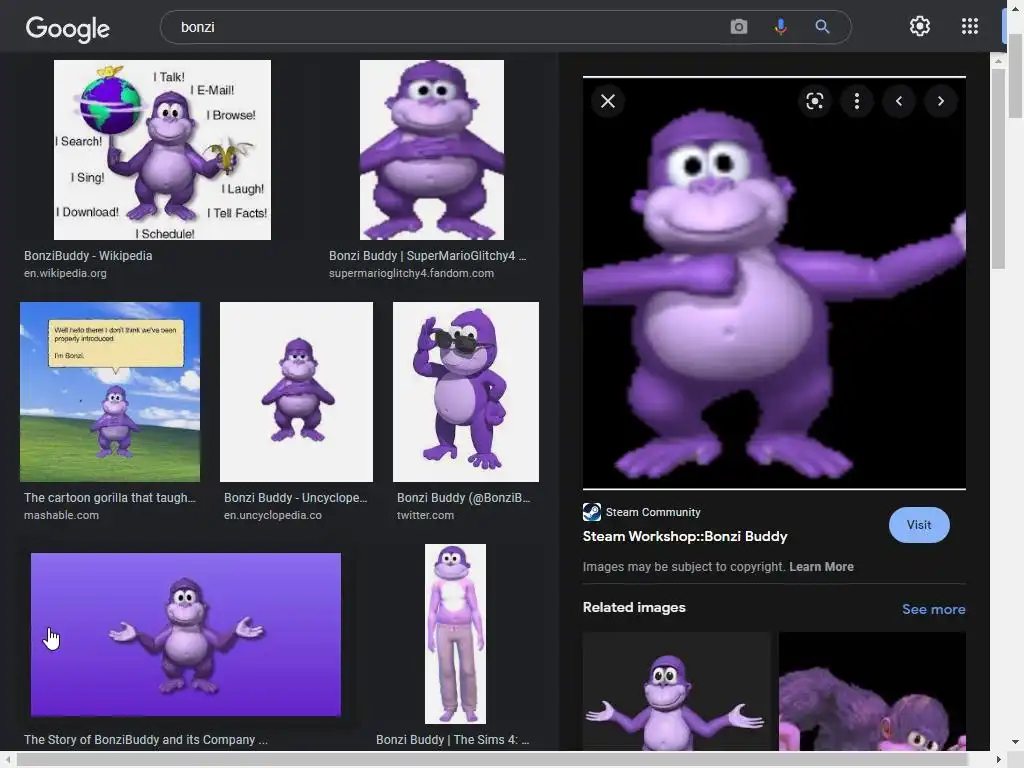This screenshot has width=1024, height=768.
Task: Open Google settings gear
Action: click(920, 26)
